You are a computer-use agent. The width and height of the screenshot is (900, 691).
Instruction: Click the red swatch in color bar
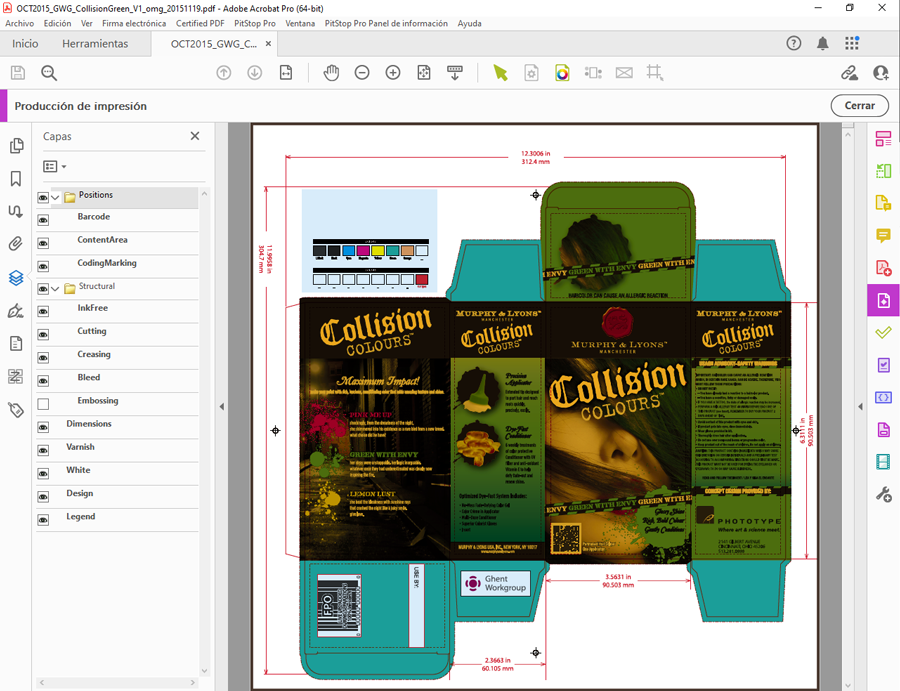pyautogui.click(x=422, y=279)
